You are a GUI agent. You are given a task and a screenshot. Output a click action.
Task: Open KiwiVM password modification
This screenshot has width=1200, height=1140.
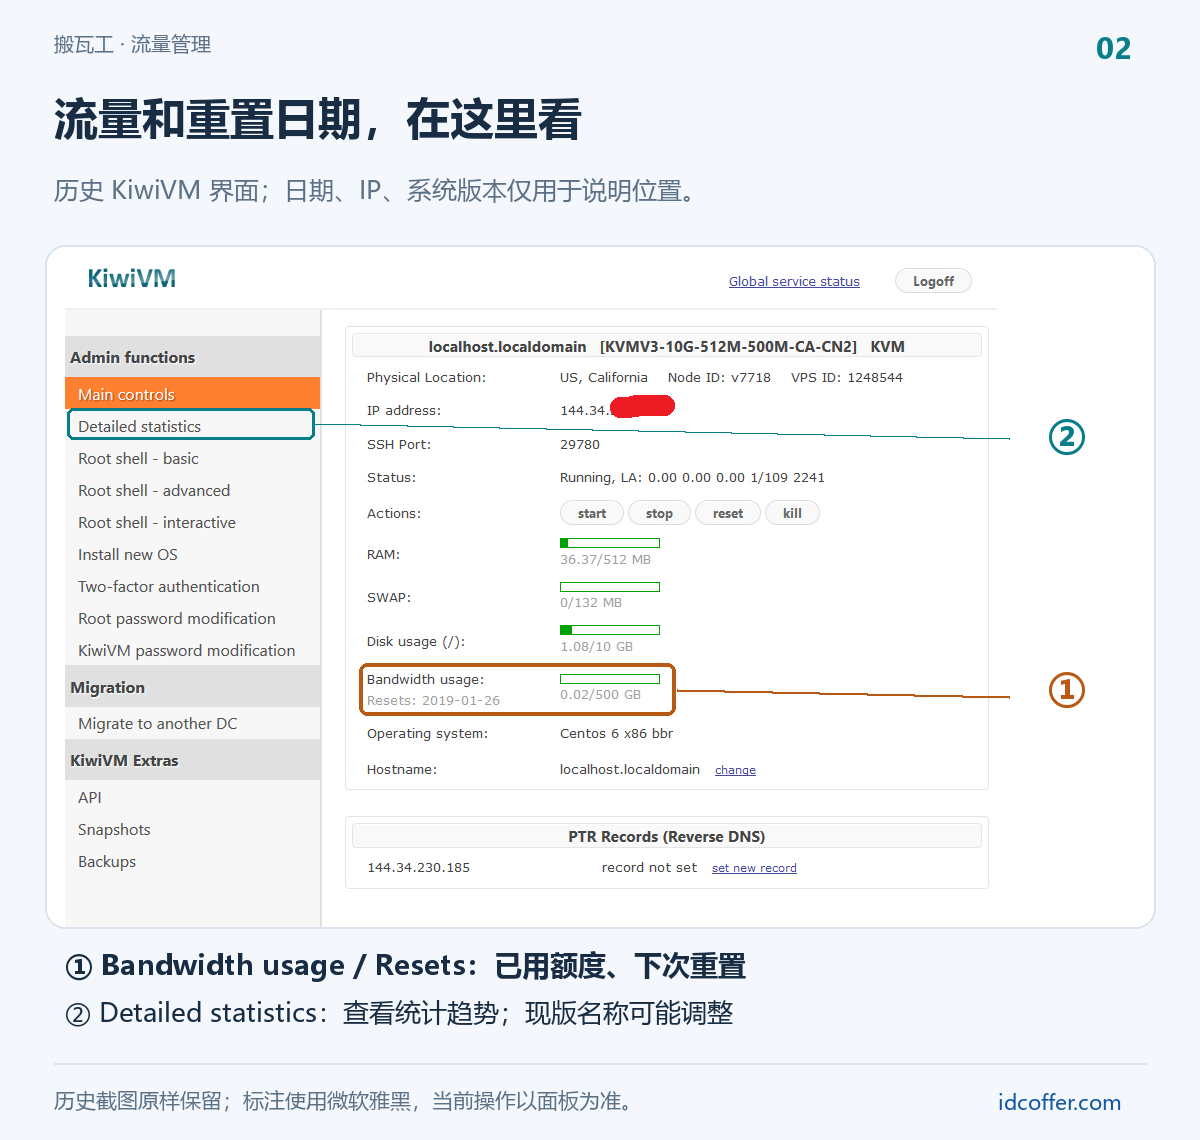(187, 650)
